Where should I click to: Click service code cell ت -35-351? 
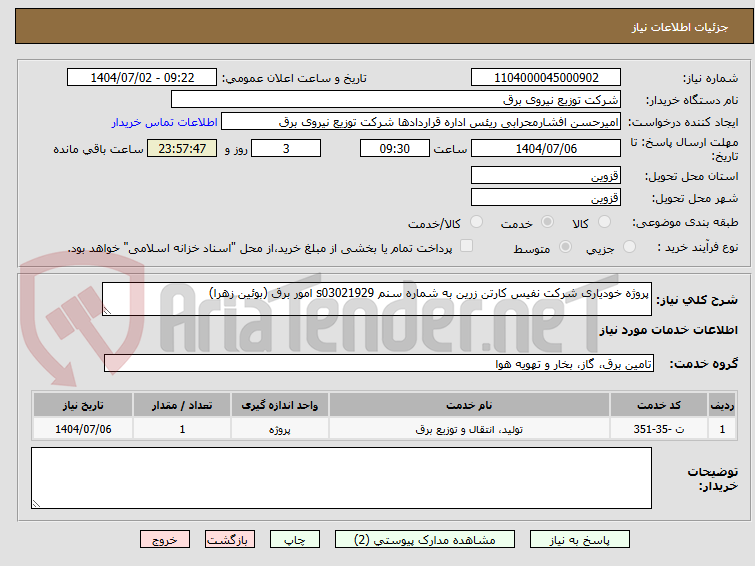pyautogui.click(x=659, y=429)
